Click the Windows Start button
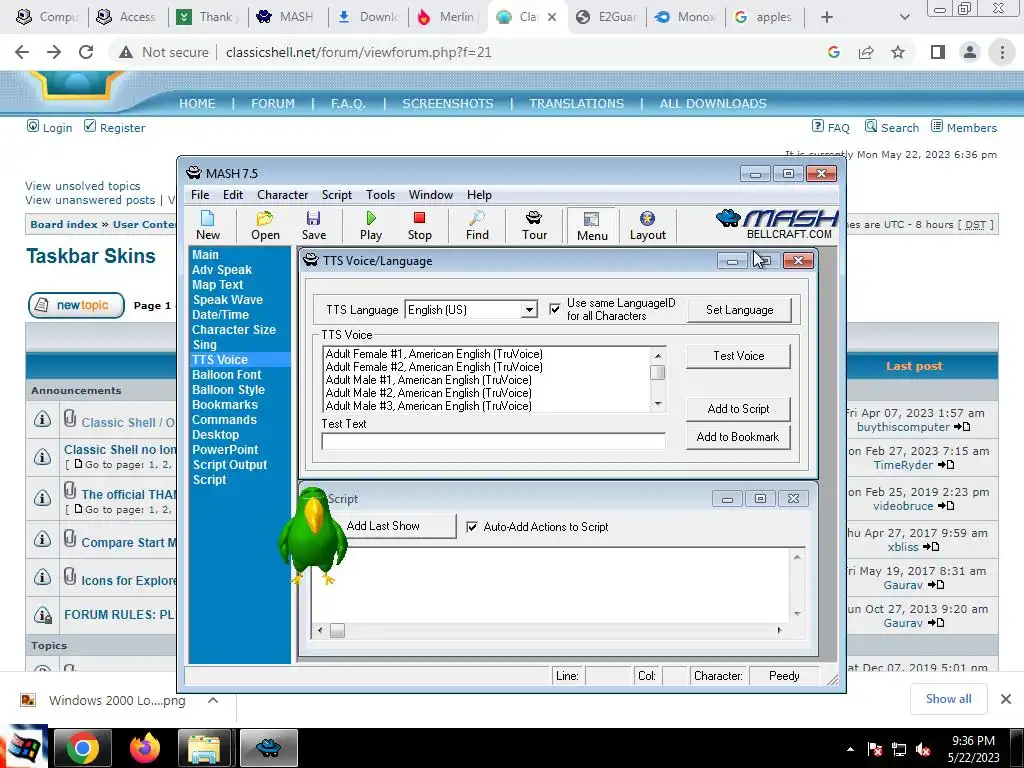Screen dimensions: 1024x768 [x=24, y=746]
